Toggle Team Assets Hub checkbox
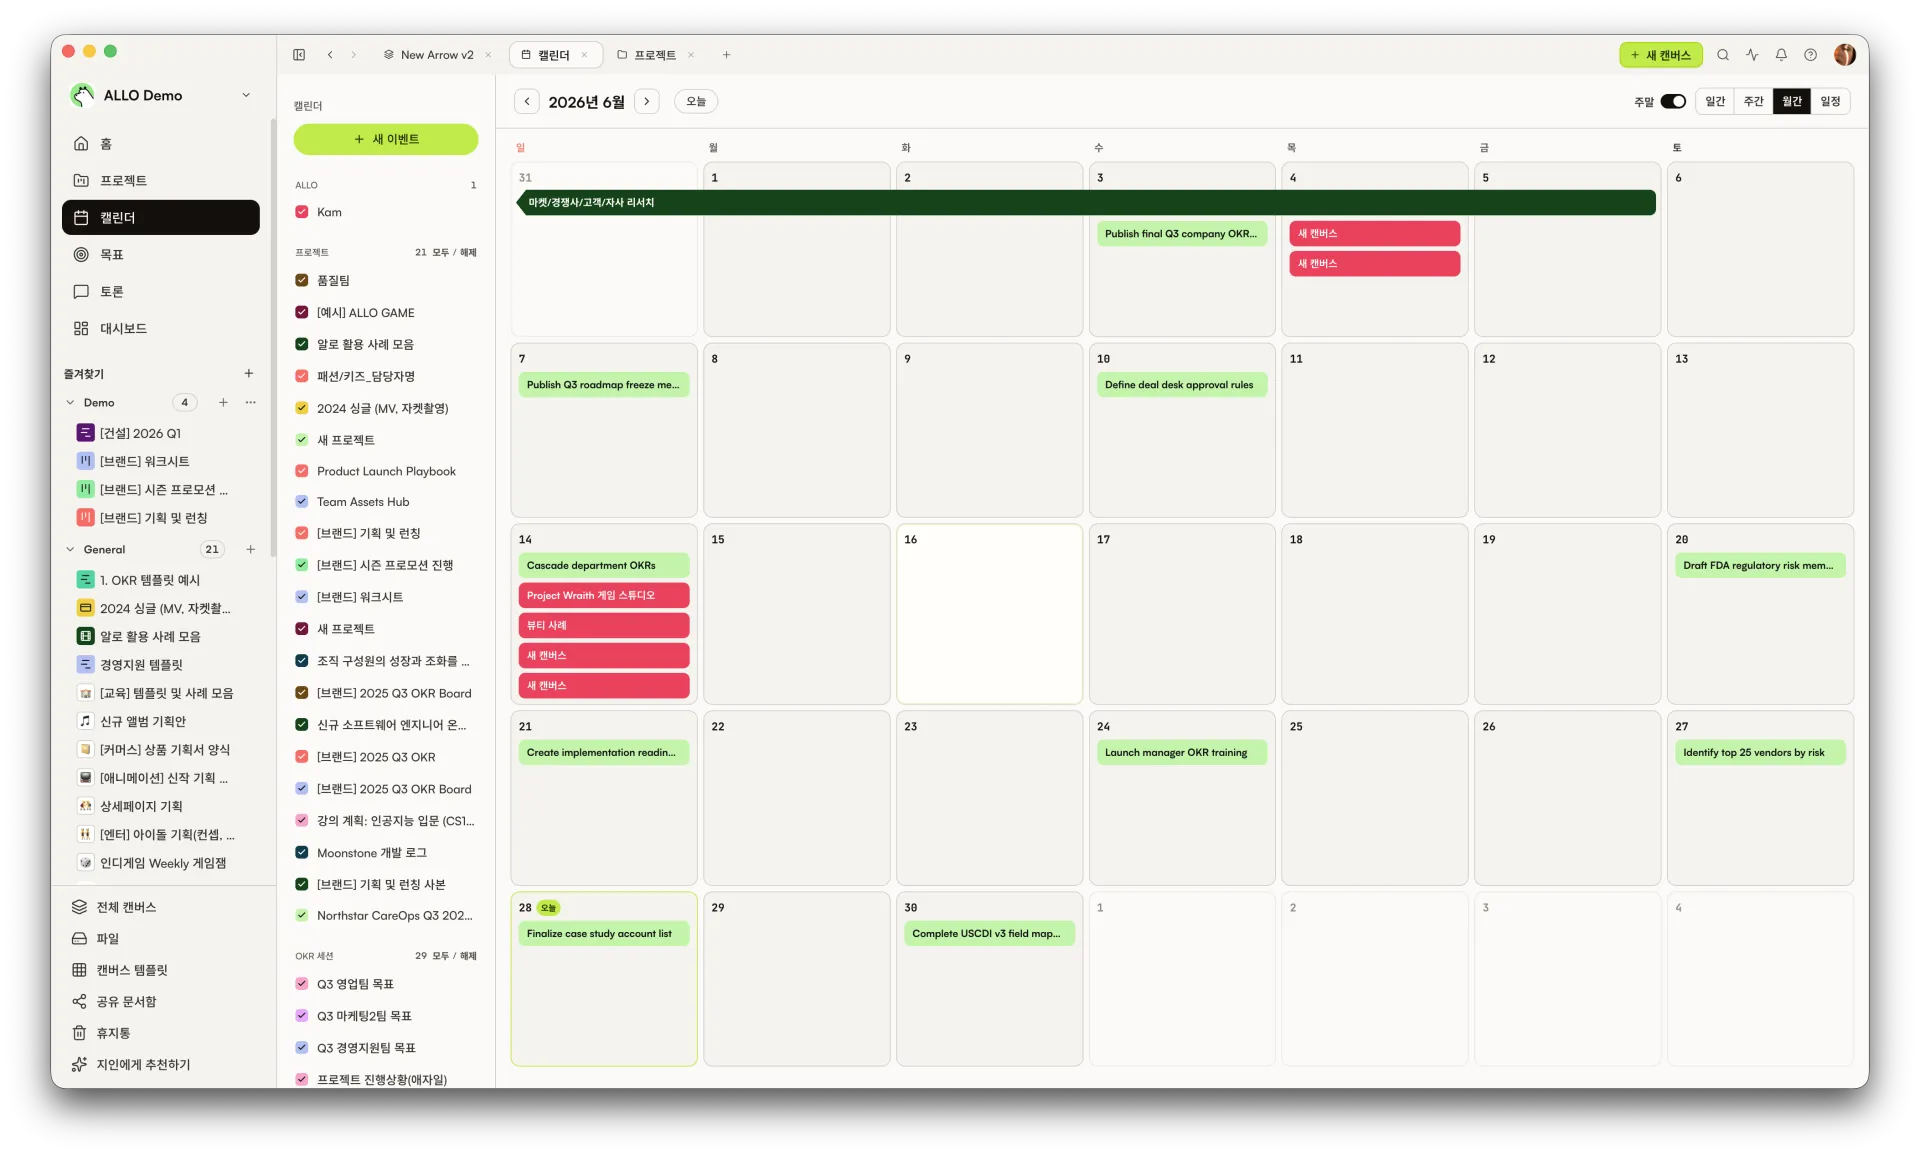Screen dimensions: 1920x1156 click(302, 502)
